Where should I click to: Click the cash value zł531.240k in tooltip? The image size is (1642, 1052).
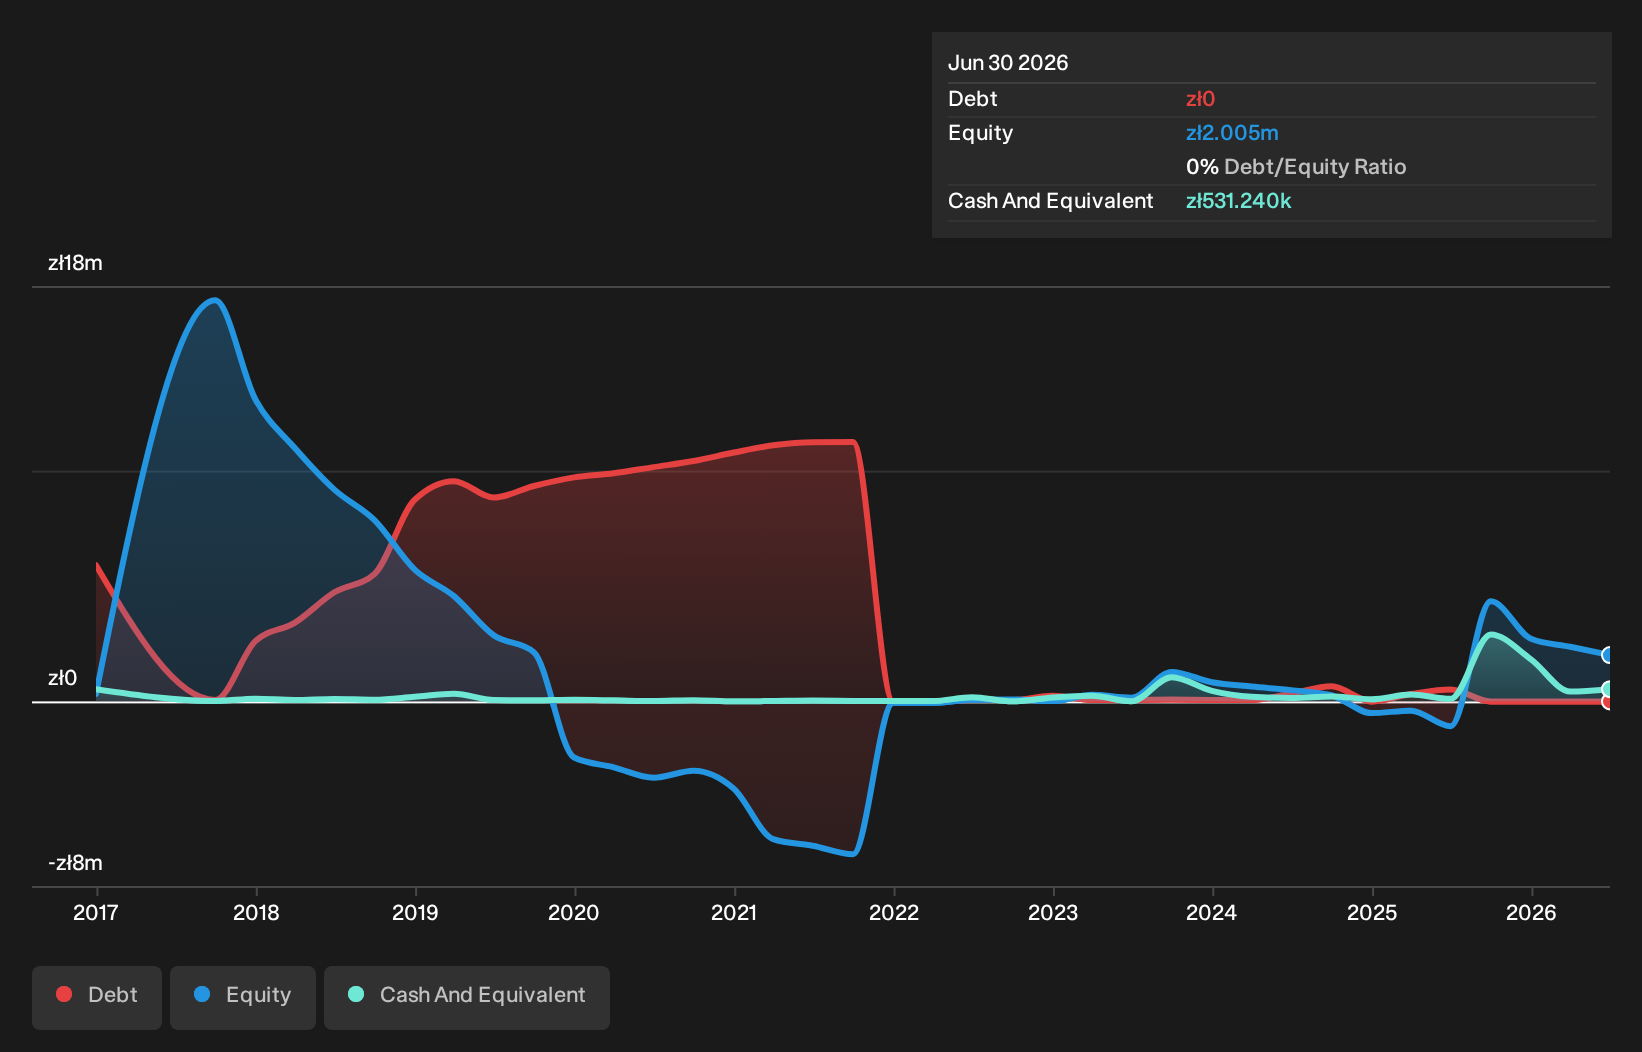click(1238, 201)
